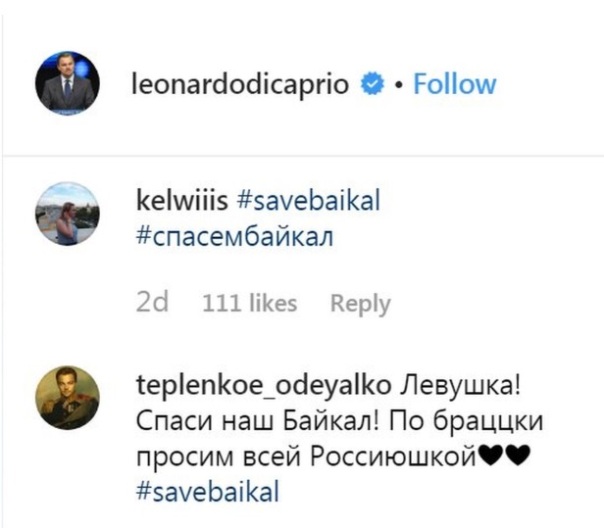
Task: Click the word Левушка in the comment
Action: 457,385
